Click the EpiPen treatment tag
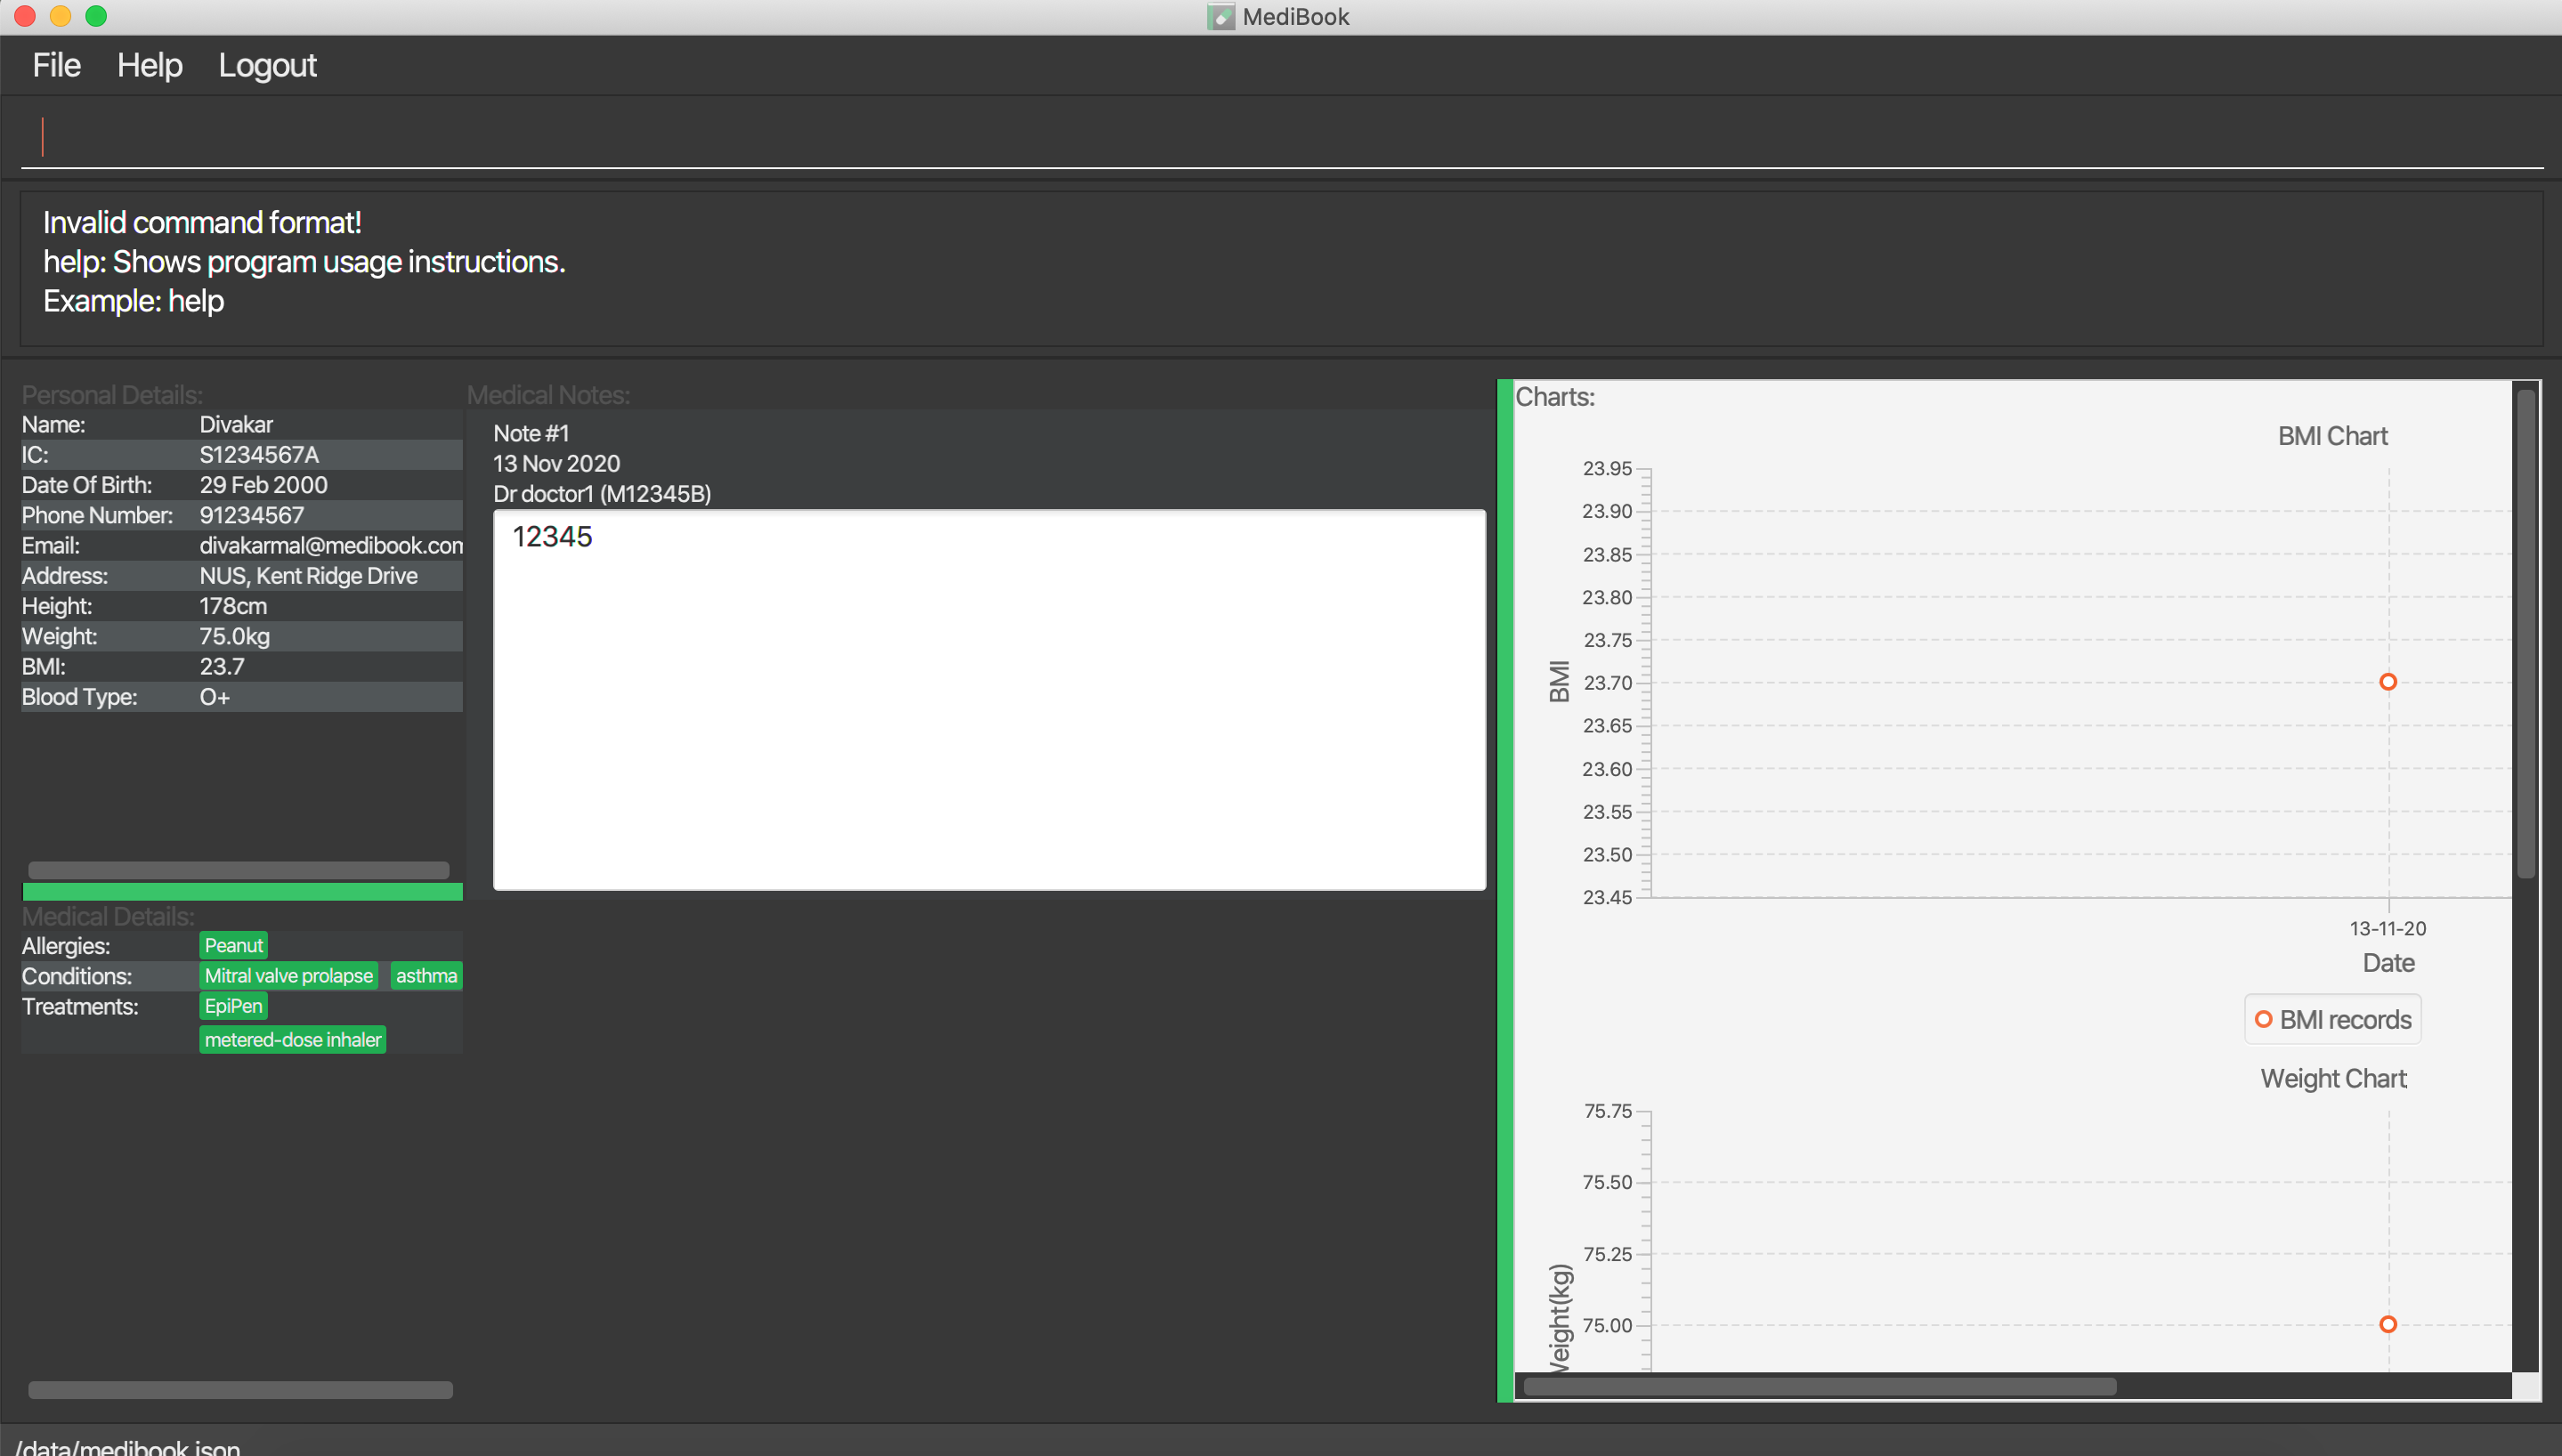Viewport: 2562px width, 1456px height. pos(233,1006)
